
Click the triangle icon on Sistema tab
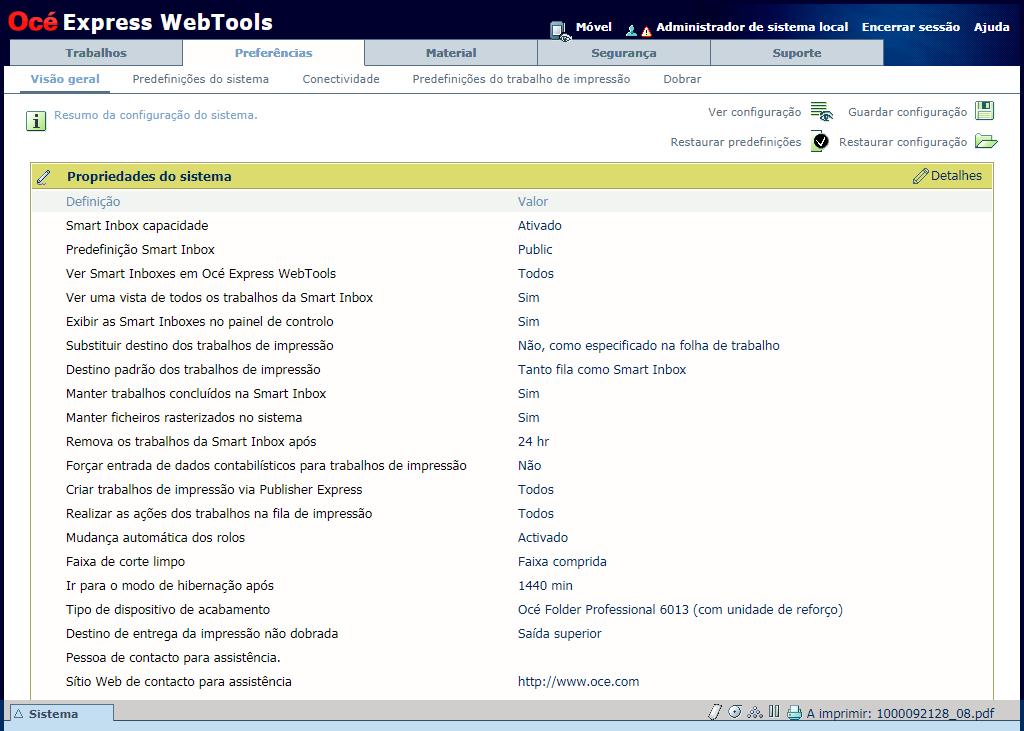(18, 714)
